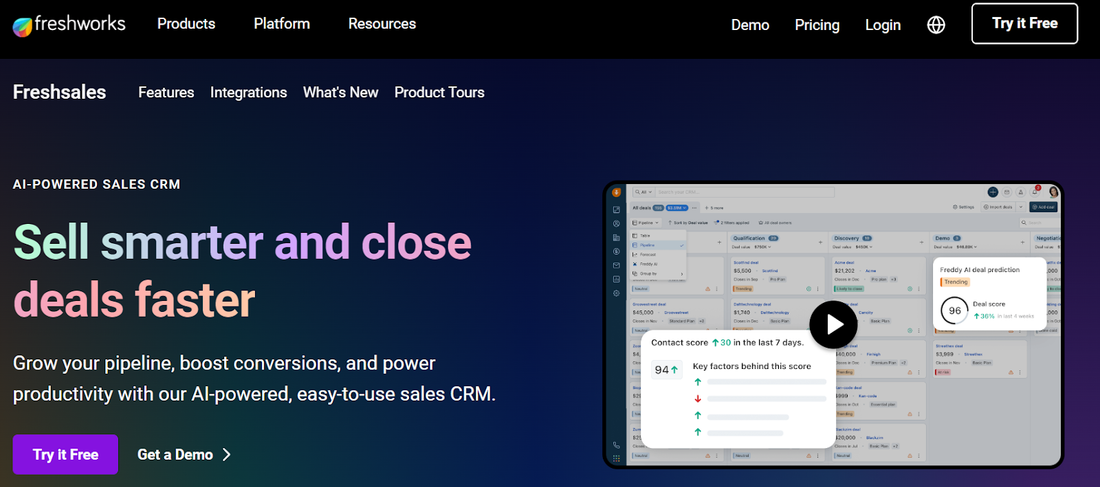Click the Freshworks logo

(x=69, y=25)
